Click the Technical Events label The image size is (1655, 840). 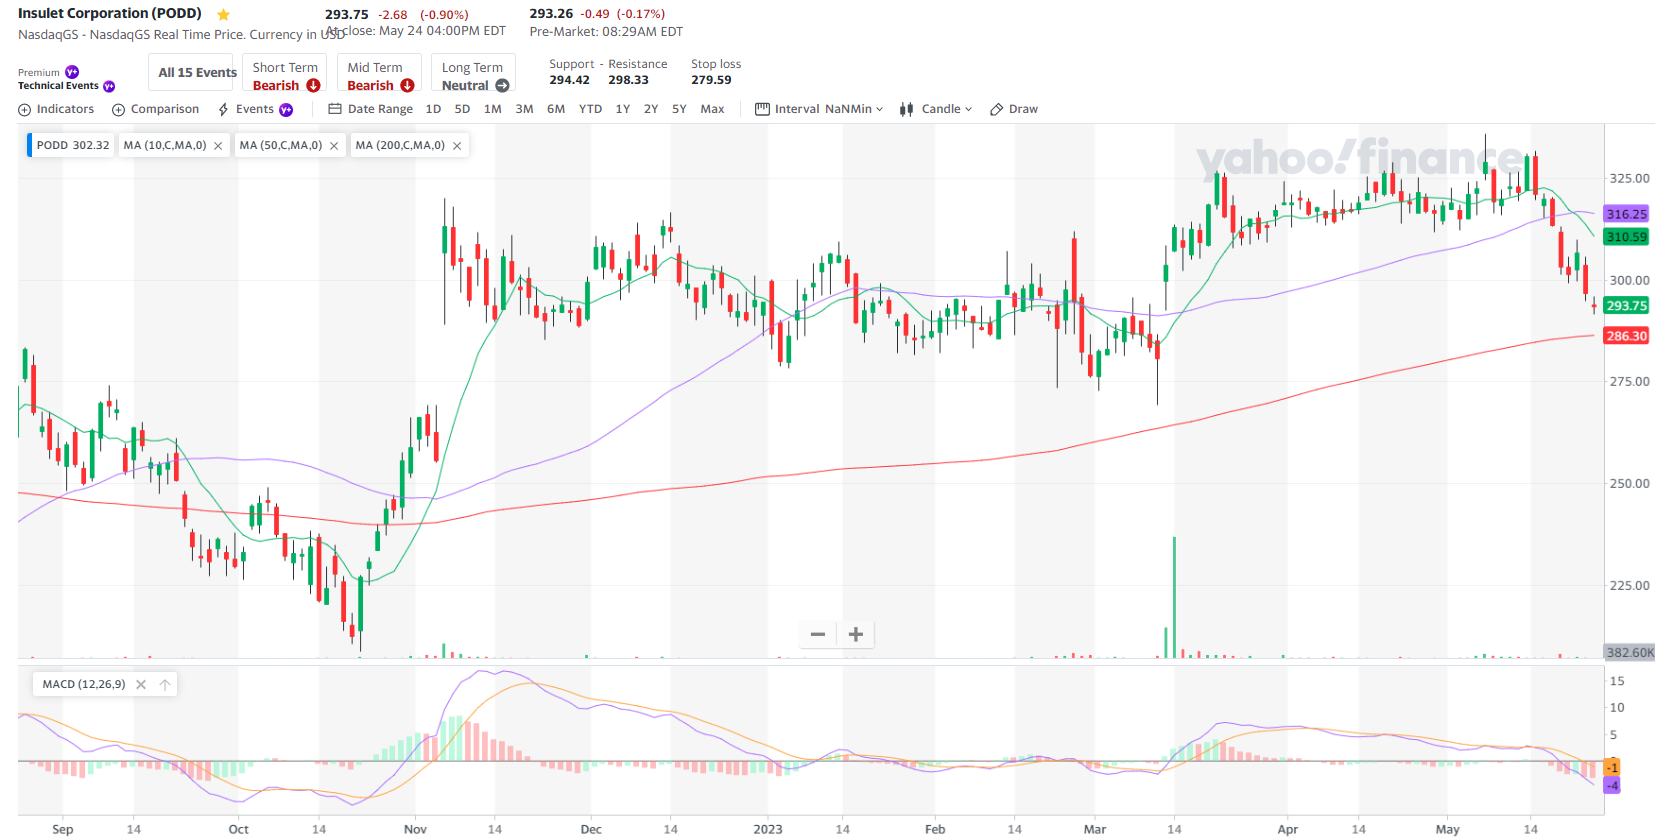tap(58, 86)
